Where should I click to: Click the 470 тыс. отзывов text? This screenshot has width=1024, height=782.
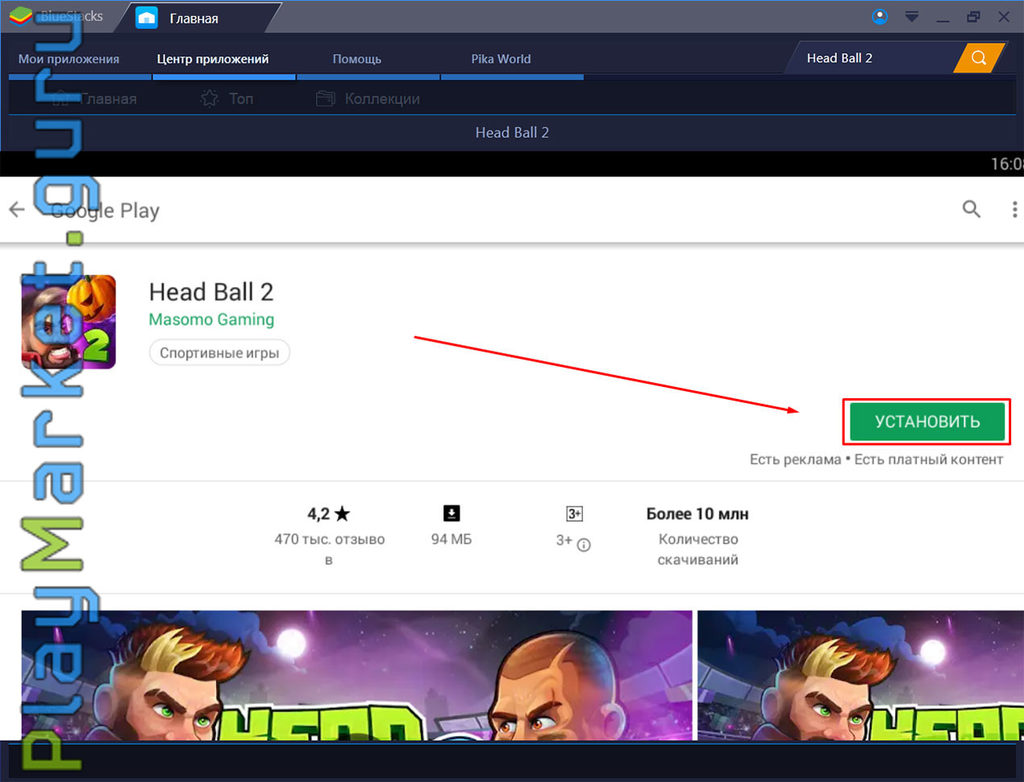tap(329, 549)
